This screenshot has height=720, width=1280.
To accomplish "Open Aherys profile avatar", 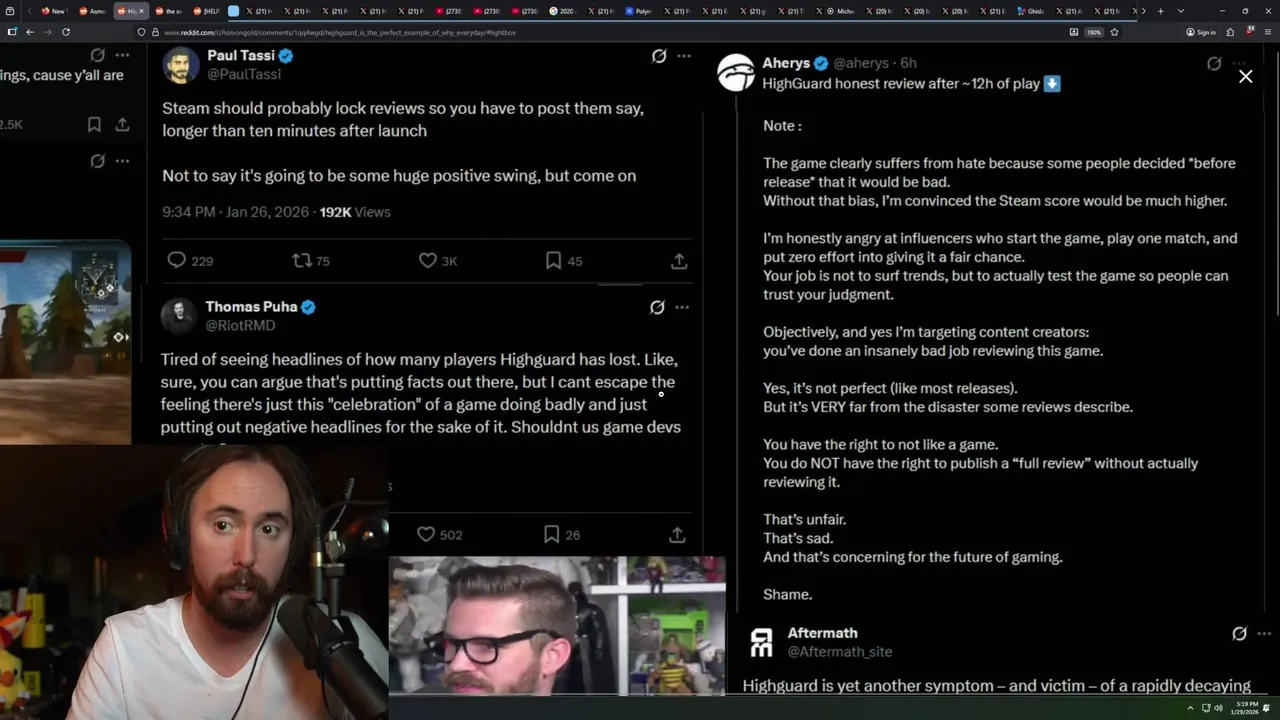I will tap(736, 73).
